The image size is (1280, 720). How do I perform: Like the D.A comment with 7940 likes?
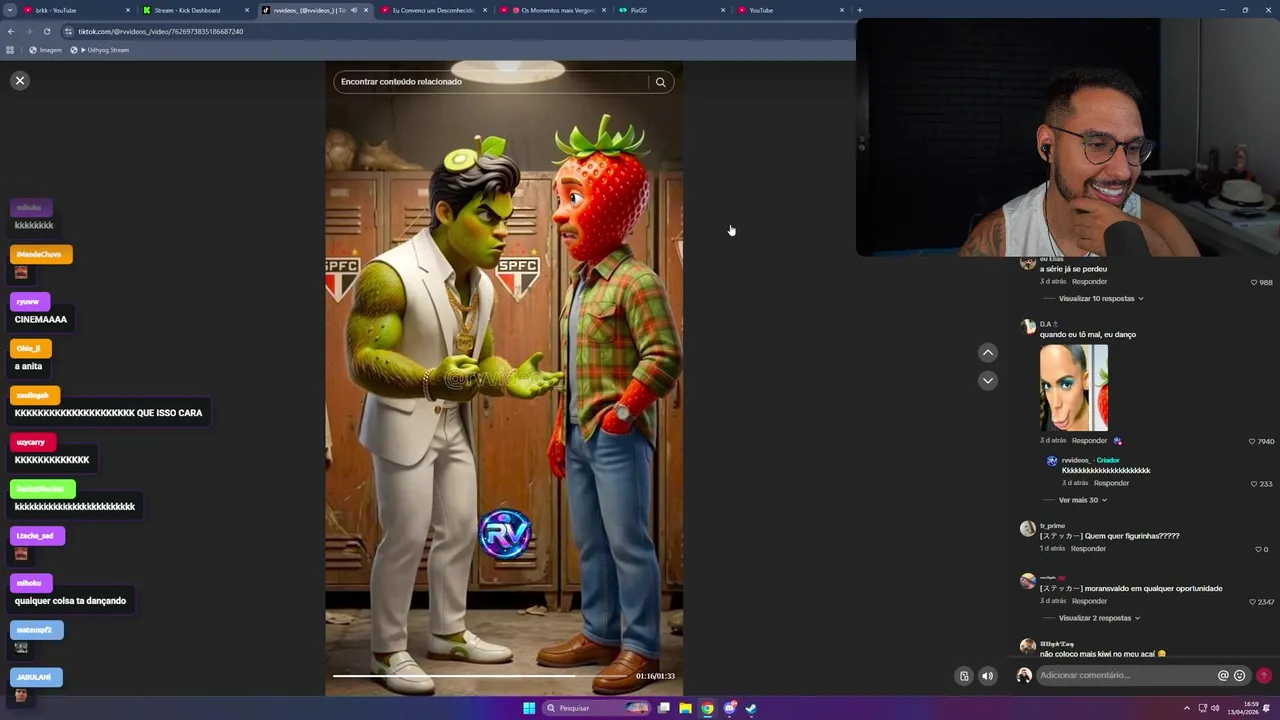(x=1252, y=441)
